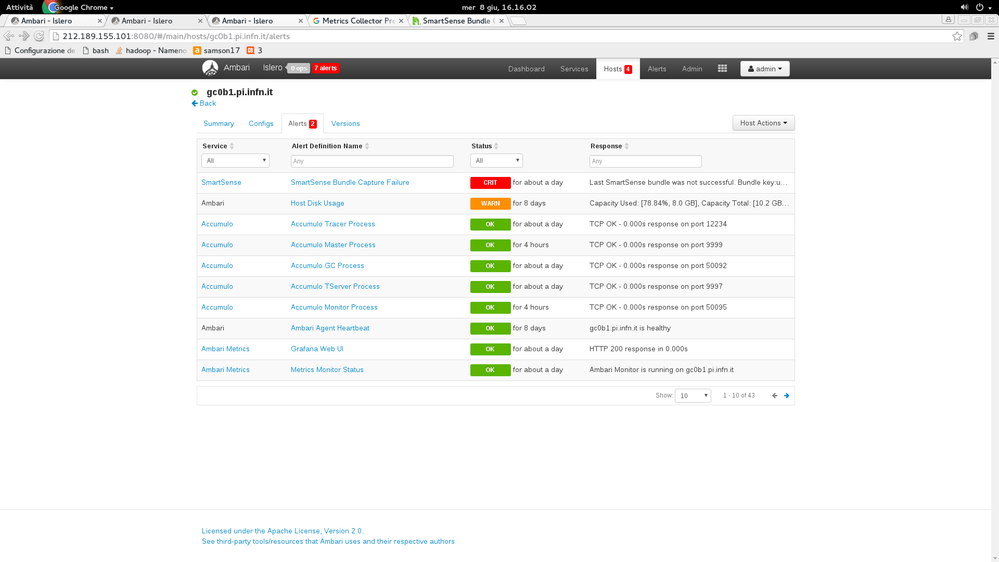Click the Ambari logo icon
Screen dimensions: 999x562
coord(210,68)
